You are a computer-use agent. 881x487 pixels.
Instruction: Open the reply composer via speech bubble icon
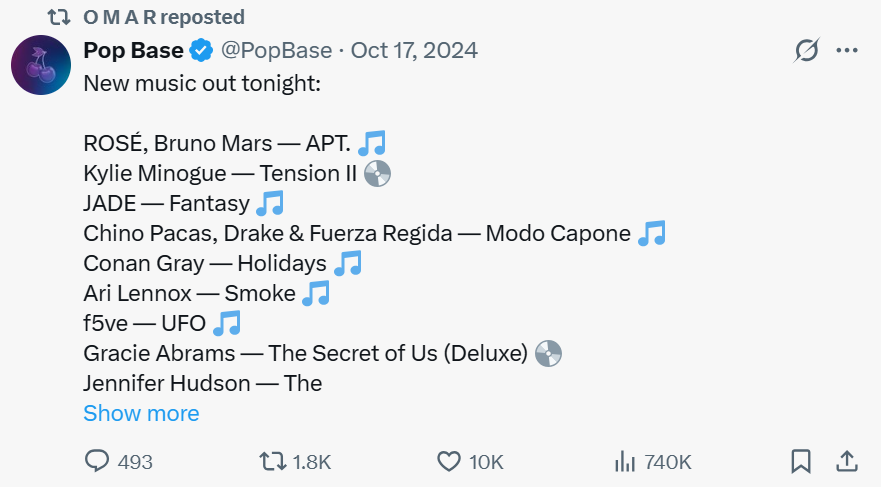97,461
